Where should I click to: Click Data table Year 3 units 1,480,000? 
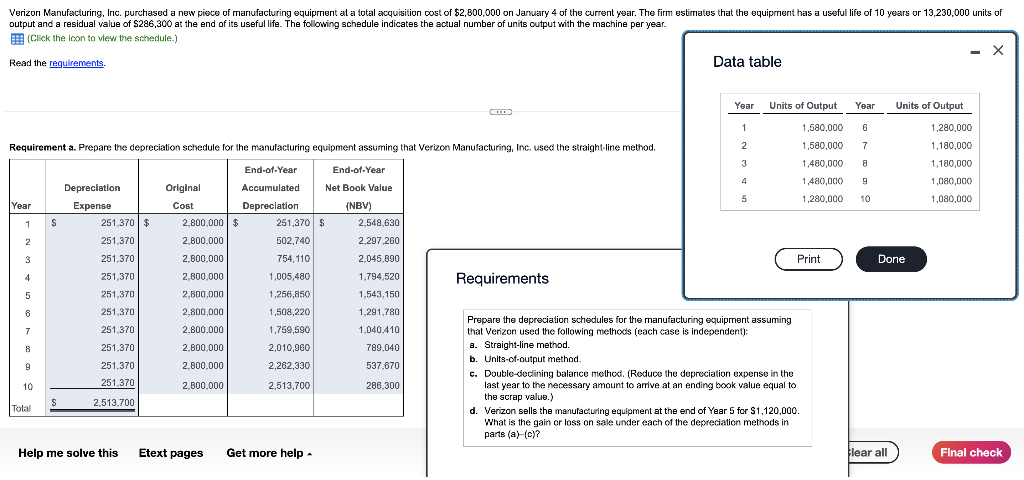(822, 163)
